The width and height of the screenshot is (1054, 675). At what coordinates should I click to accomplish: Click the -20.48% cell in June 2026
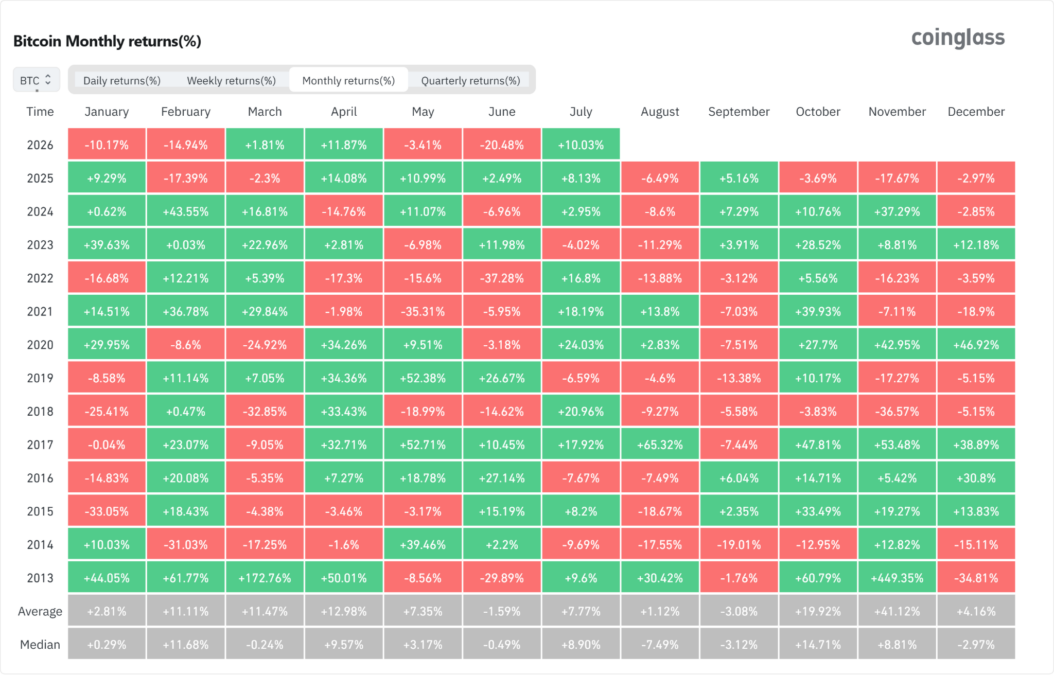[x=501, y=145]
